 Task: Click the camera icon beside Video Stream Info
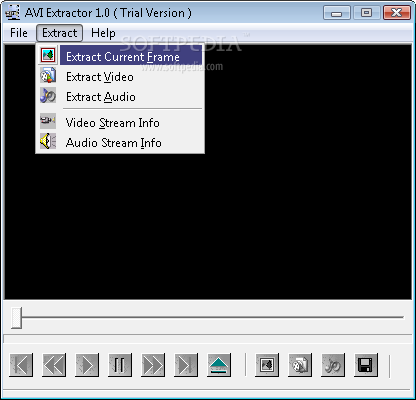pos(48,121)
